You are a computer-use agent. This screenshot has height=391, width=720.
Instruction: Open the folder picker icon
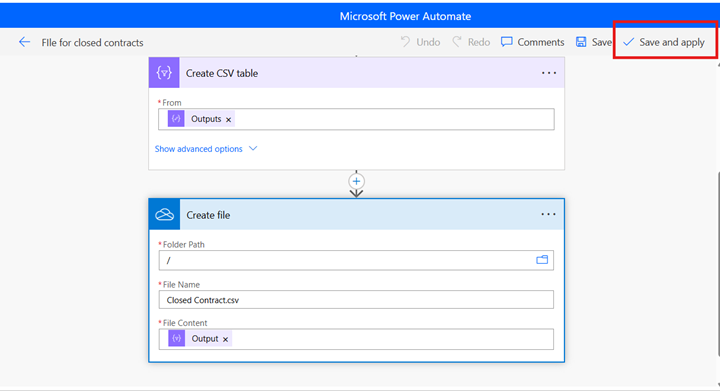point(542,260)
